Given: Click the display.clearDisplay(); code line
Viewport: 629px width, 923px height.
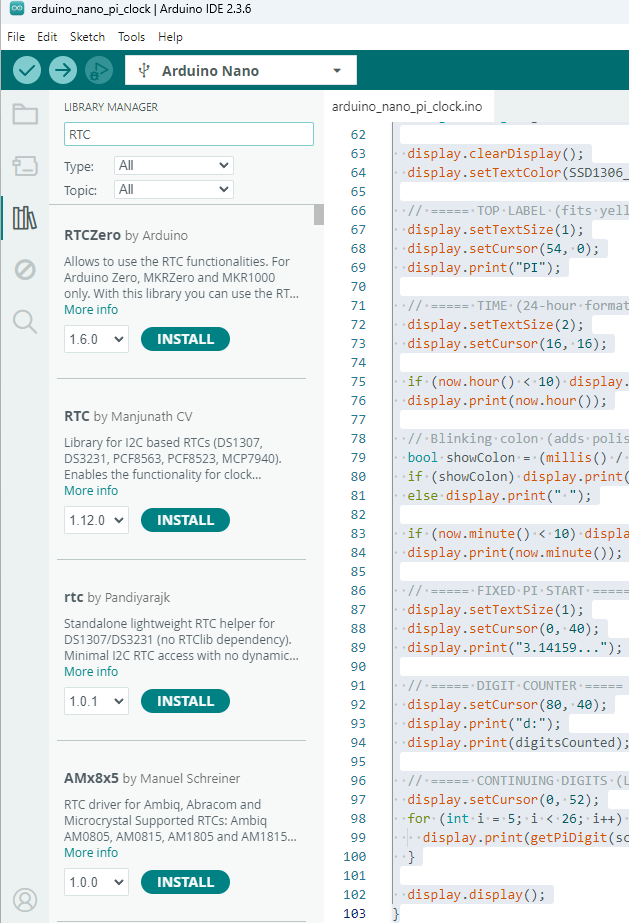Looking at the screenshot, I should click(495, 154).
